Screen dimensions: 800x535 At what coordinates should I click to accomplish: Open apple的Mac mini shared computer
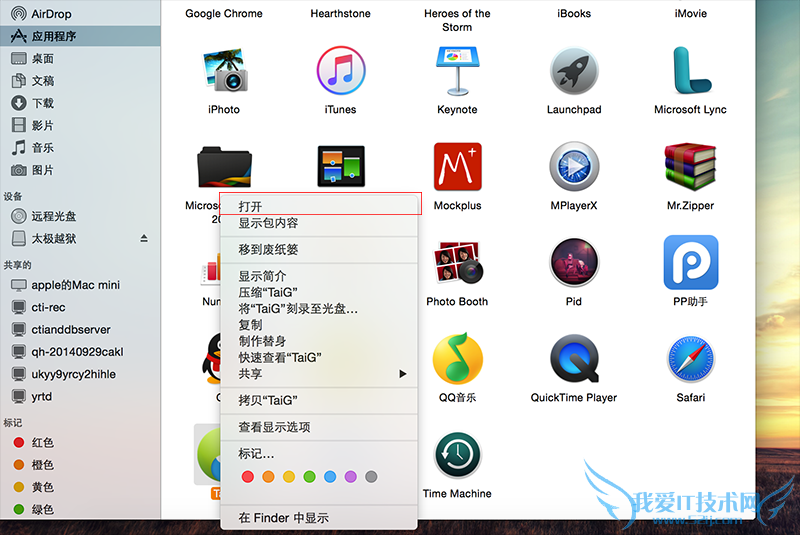point(80,285)
